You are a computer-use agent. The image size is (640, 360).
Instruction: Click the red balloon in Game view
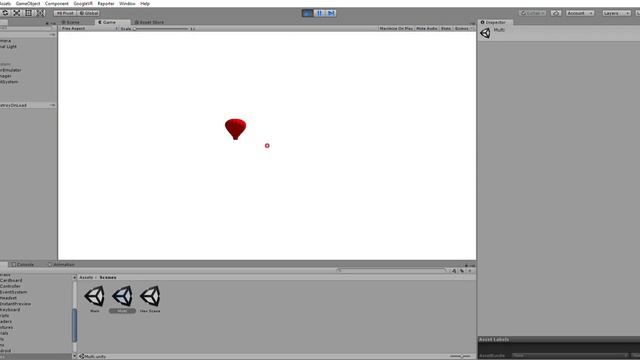tap(236, 129)
